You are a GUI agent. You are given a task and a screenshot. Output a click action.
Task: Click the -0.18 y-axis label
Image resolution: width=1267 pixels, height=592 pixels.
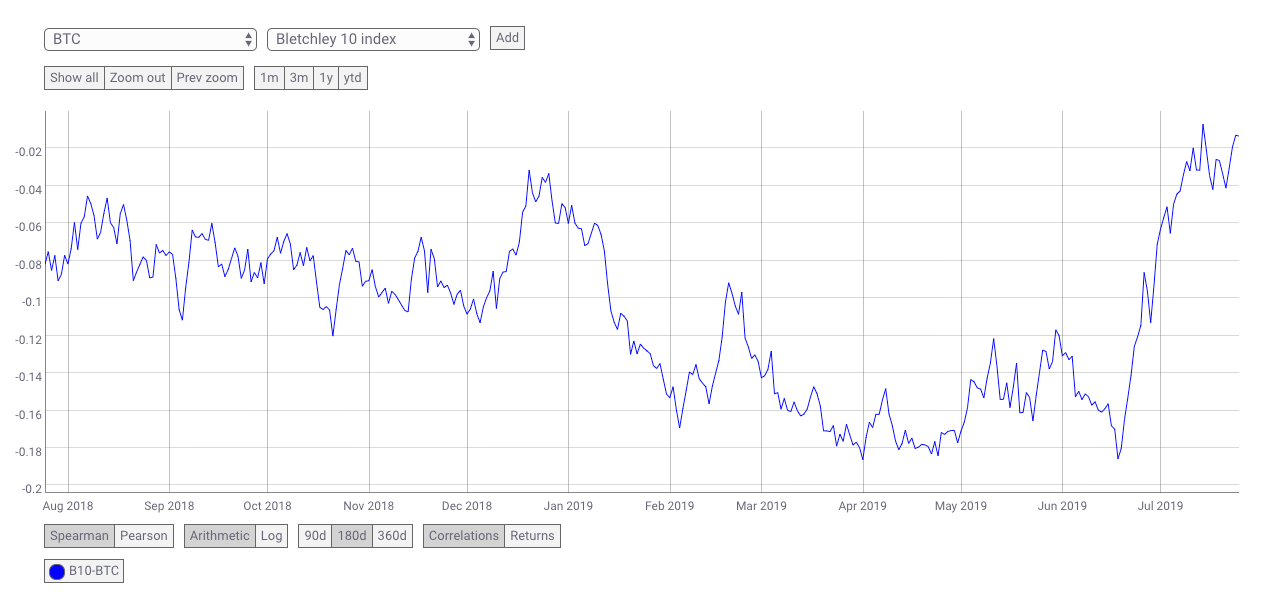pos(28,452)
